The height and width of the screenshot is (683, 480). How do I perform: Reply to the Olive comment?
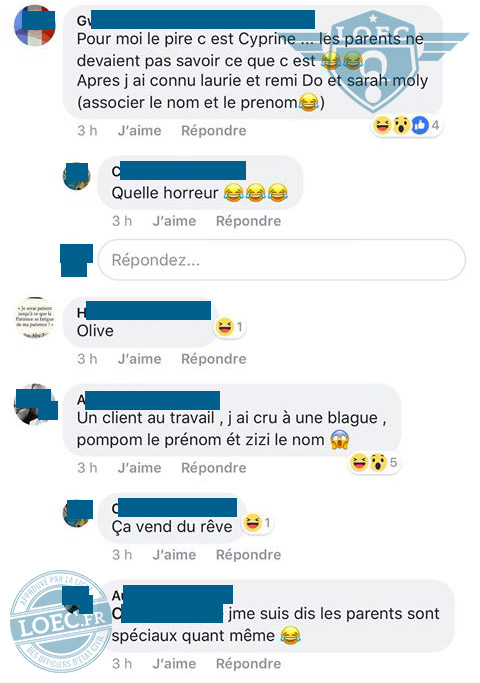tap(213, 359)
